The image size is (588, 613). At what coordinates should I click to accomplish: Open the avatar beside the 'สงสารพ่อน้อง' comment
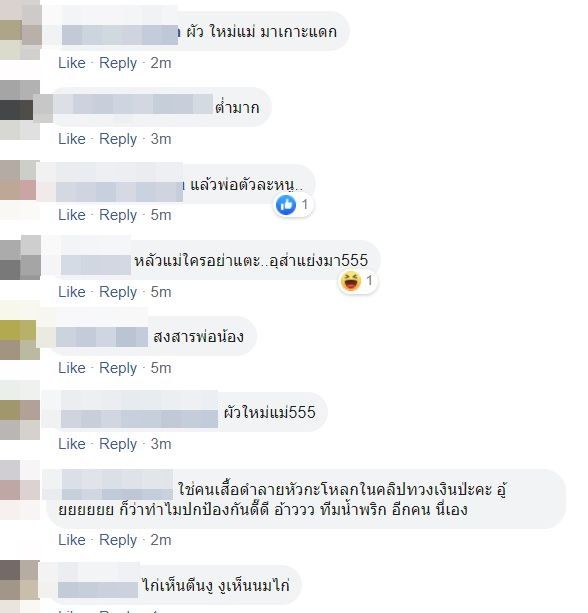tap(20, 339)
